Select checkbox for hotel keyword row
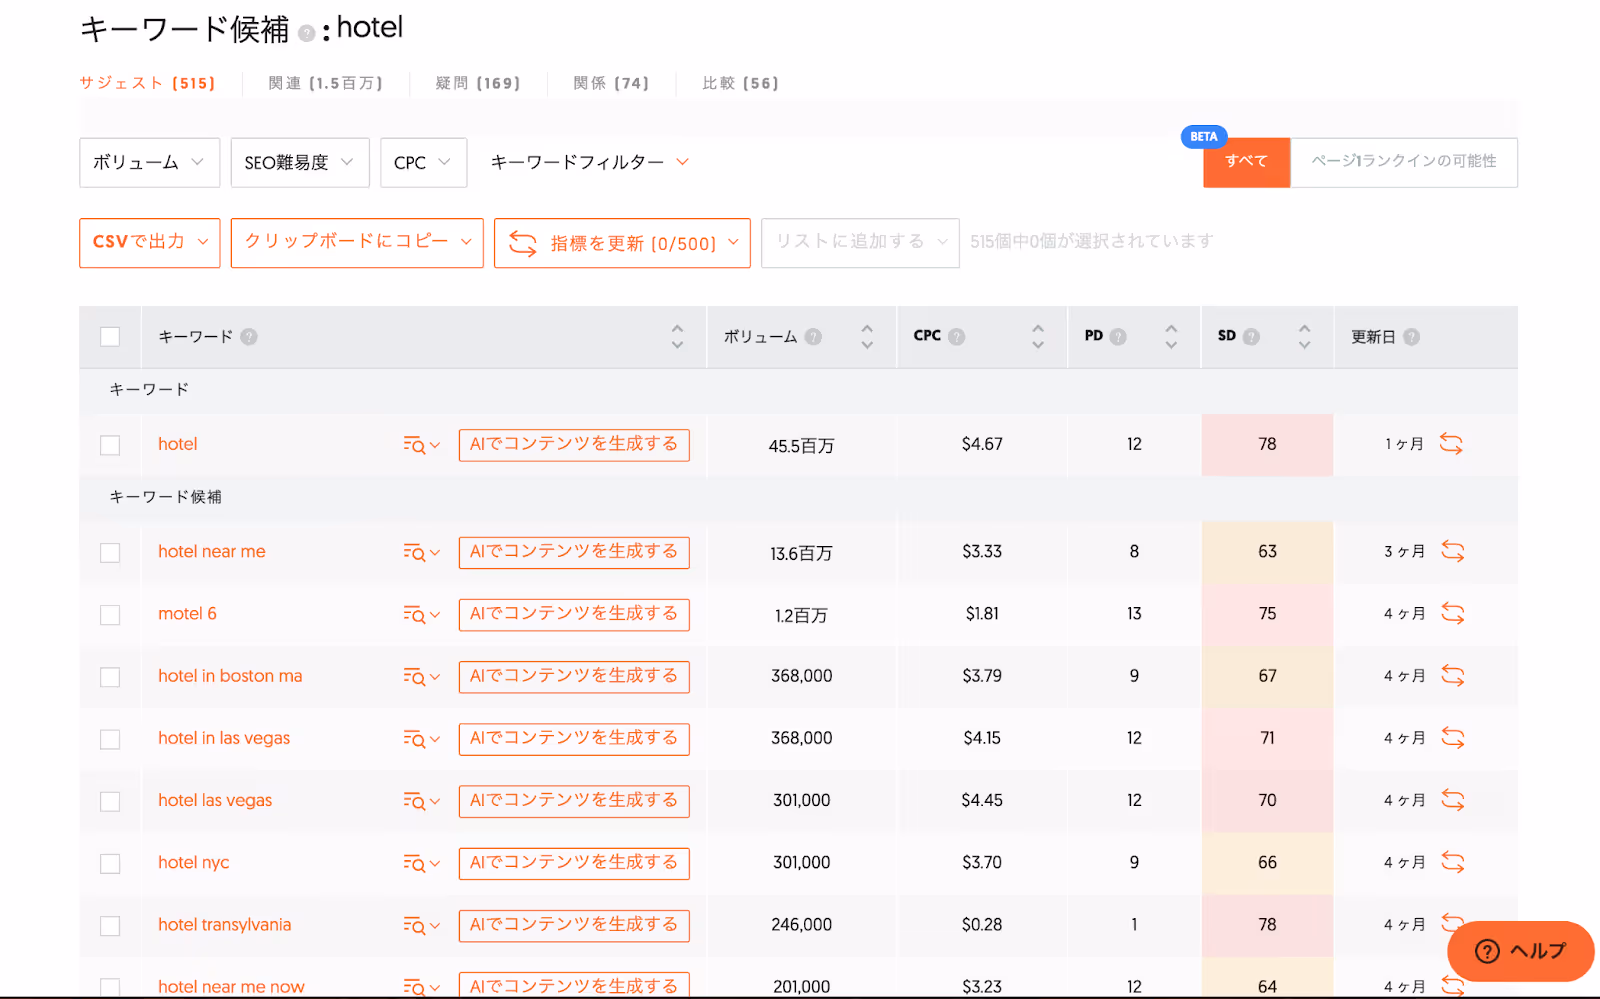The image size is (1600, 999). [x=110, y=445]
